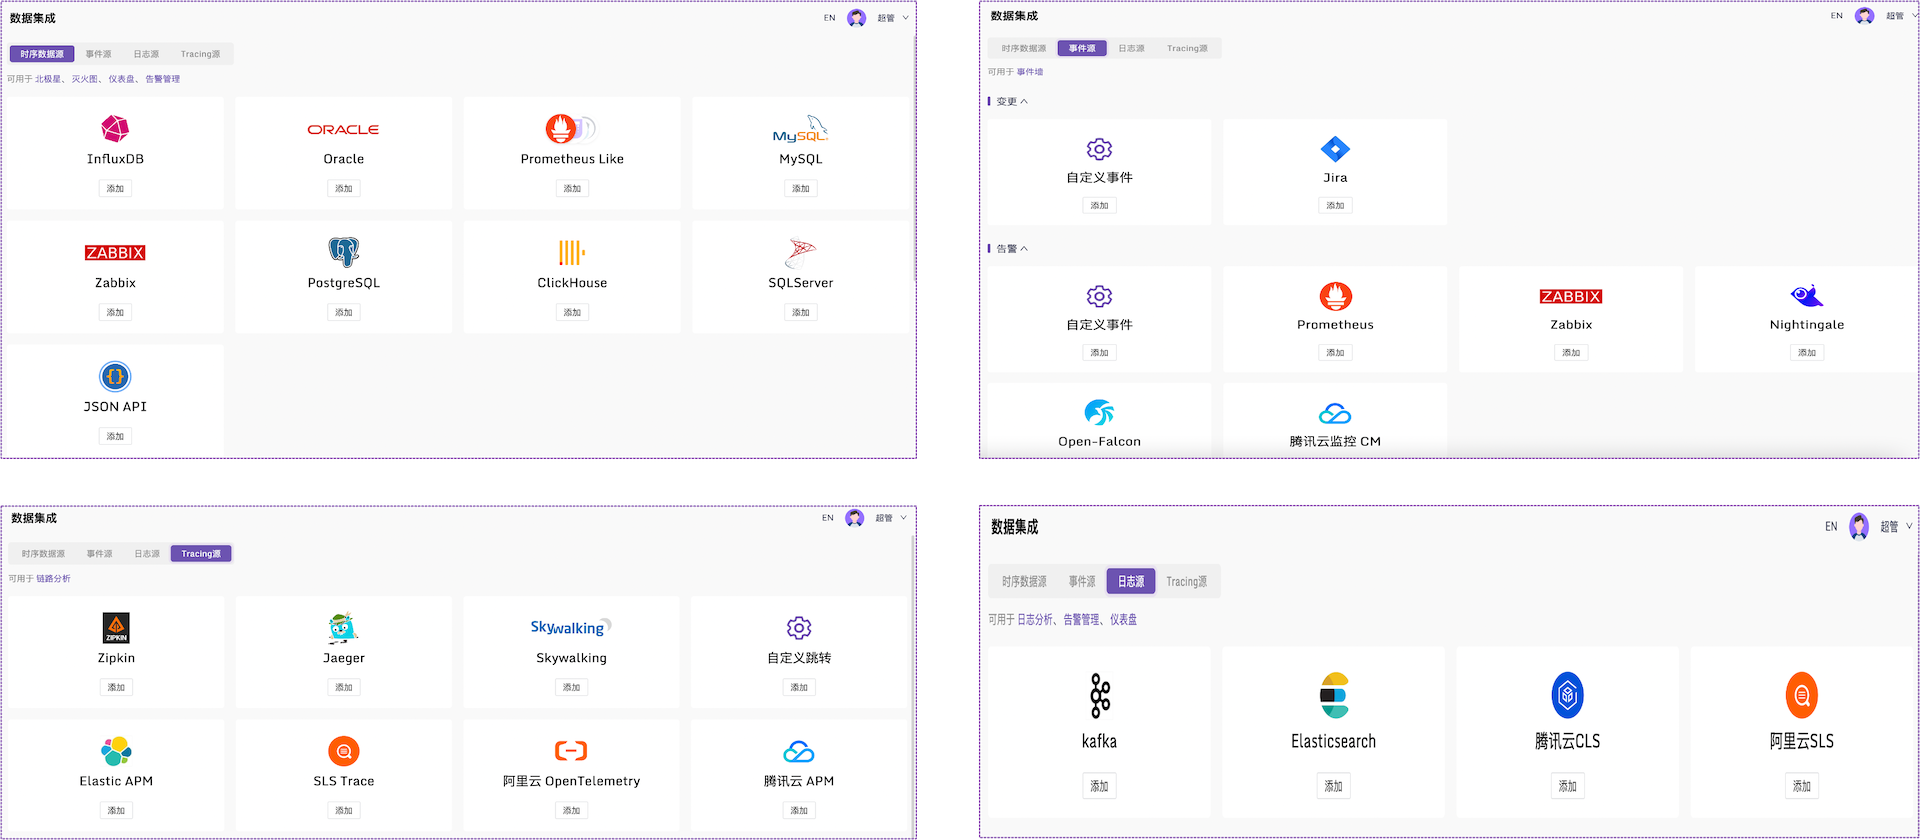Image resolution: width=1920 pixels, height=840 pixels.
Task: Click the Jaeger mascot icon
Action: coord(343,627)
